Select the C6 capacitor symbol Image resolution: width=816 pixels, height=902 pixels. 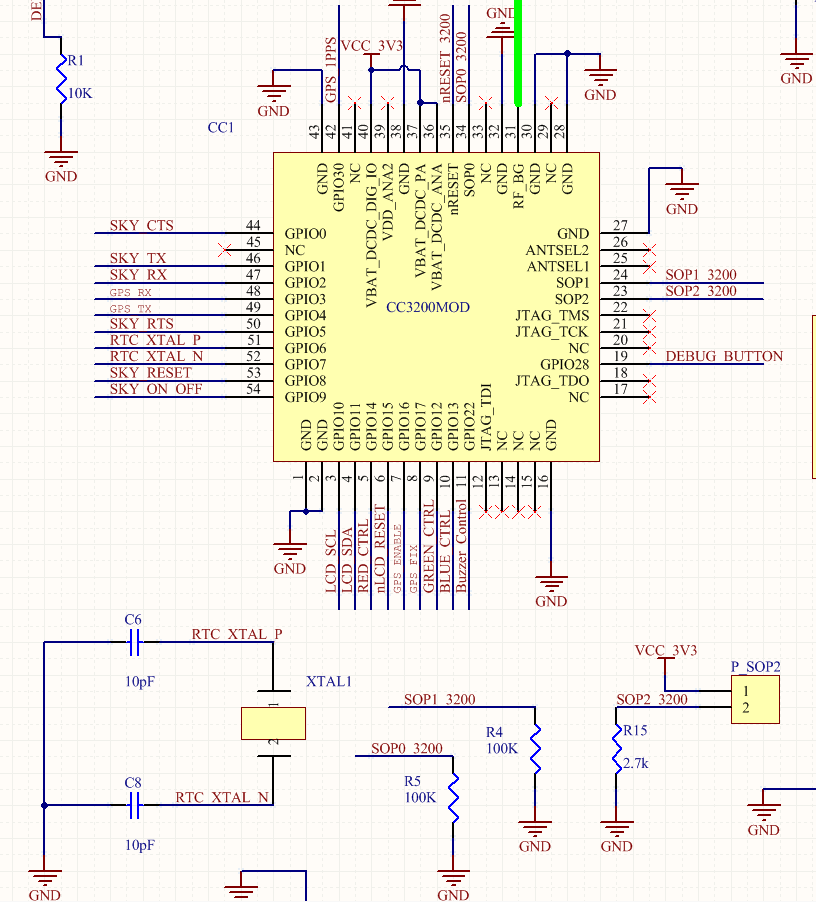[134, 642]
